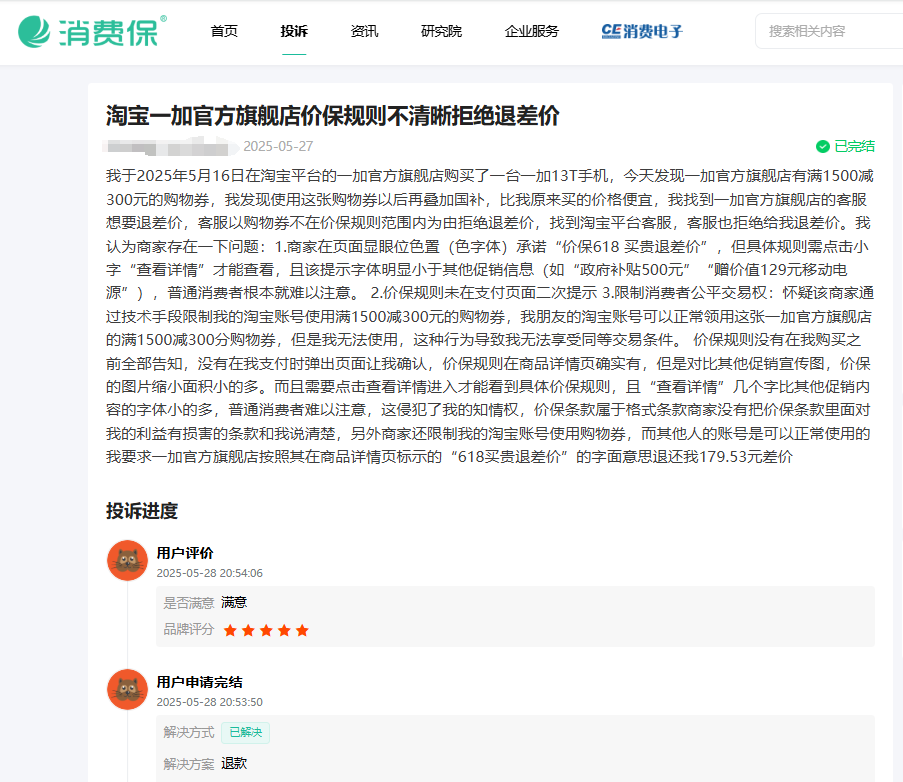Click the 已完结 status label

coord(855,146)
